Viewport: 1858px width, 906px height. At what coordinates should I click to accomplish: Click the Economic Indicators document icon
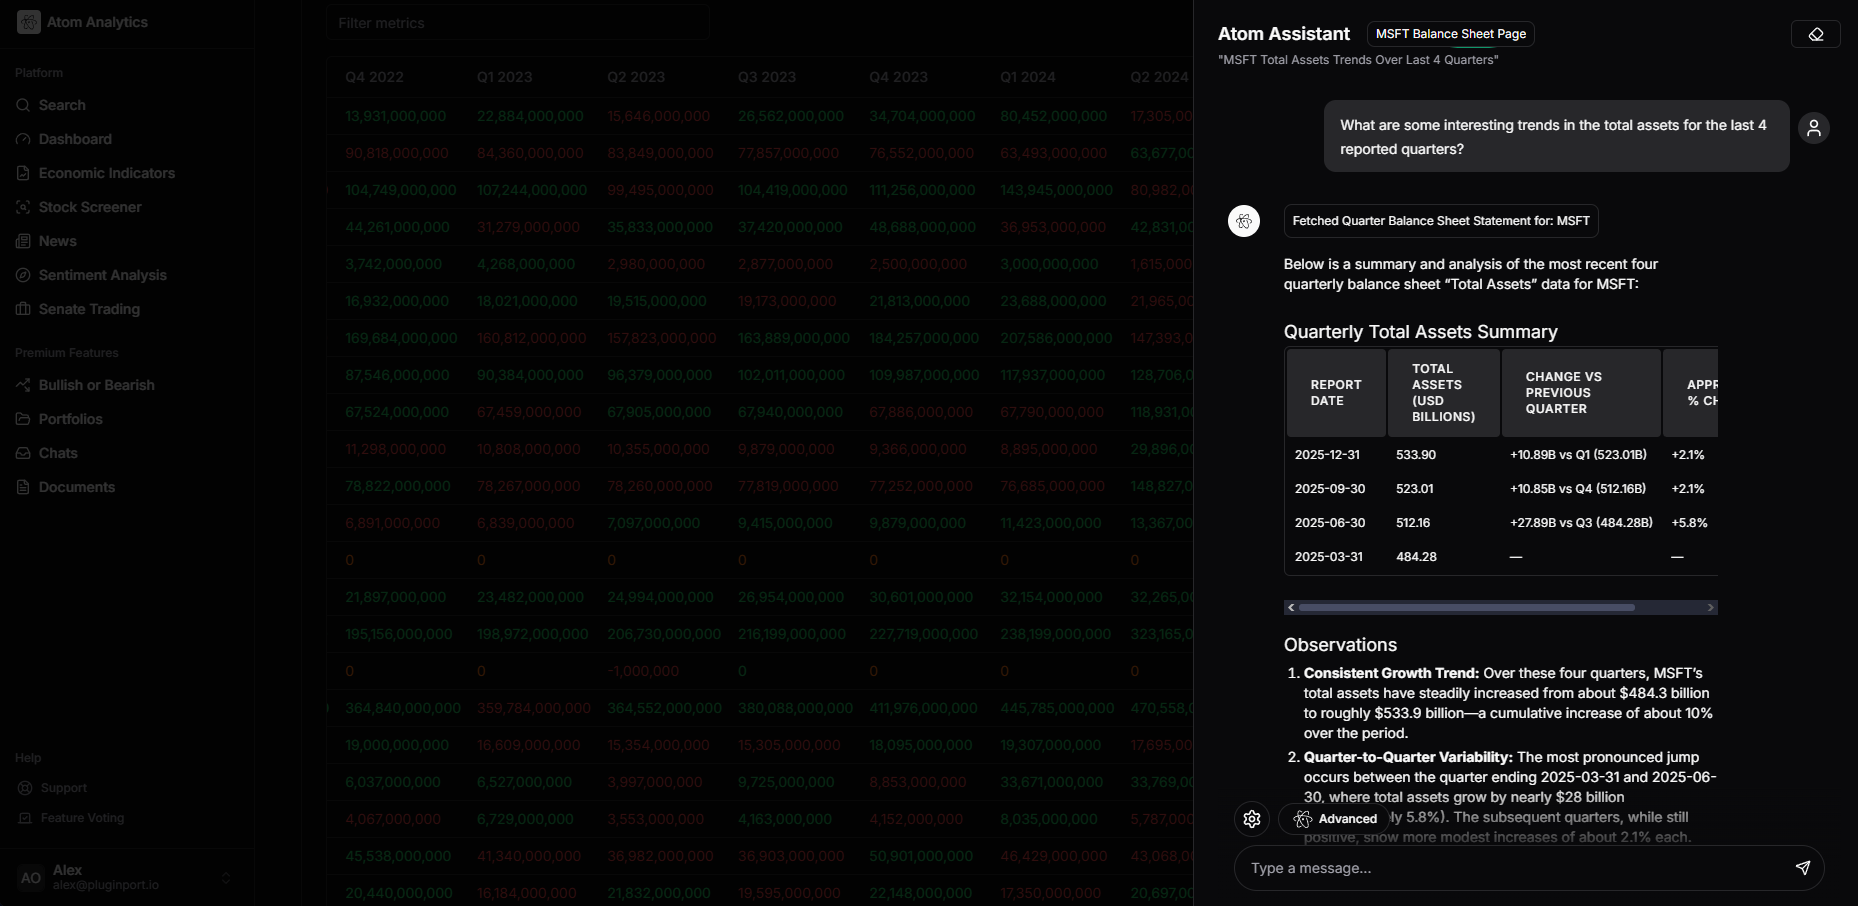[23, 173]
